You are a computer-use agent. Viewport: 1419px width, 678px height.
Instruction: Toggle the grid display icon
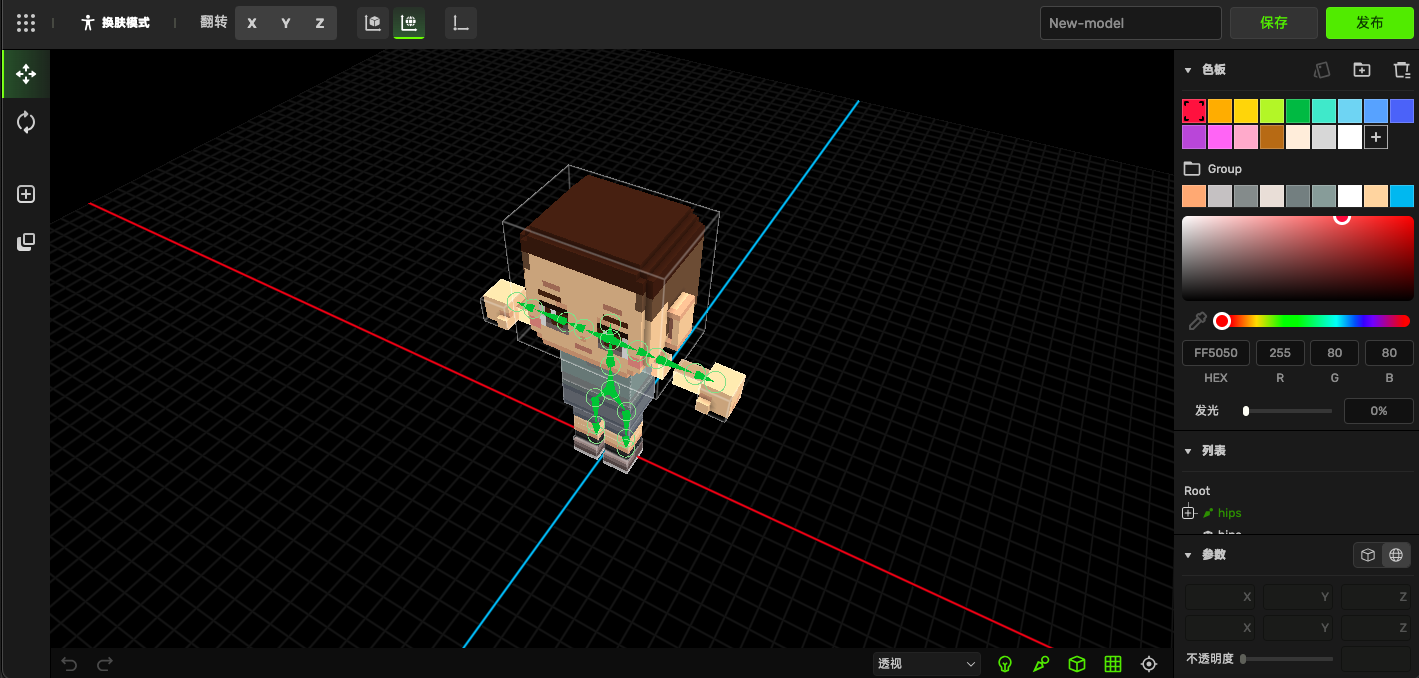1113,664
